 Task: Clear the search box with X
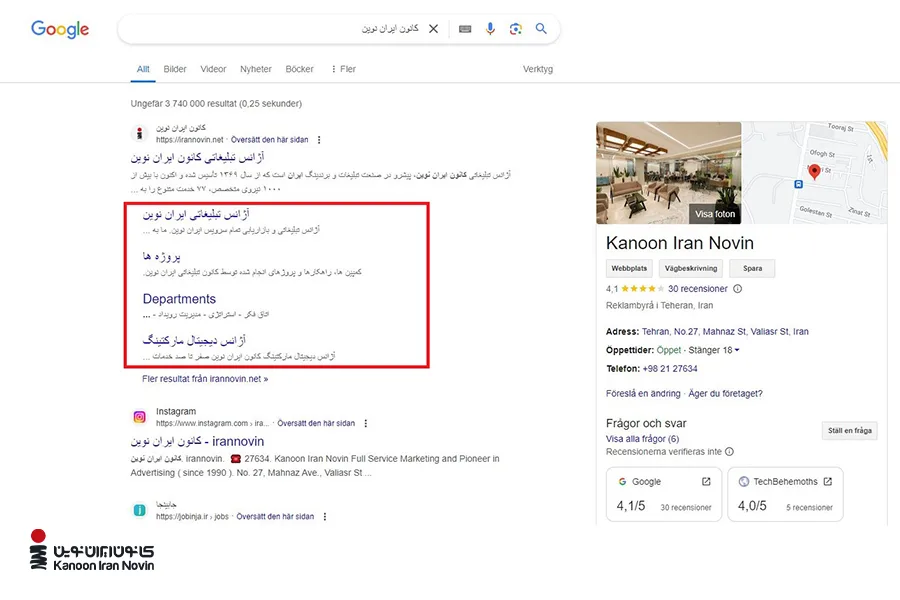click(433, 29)
